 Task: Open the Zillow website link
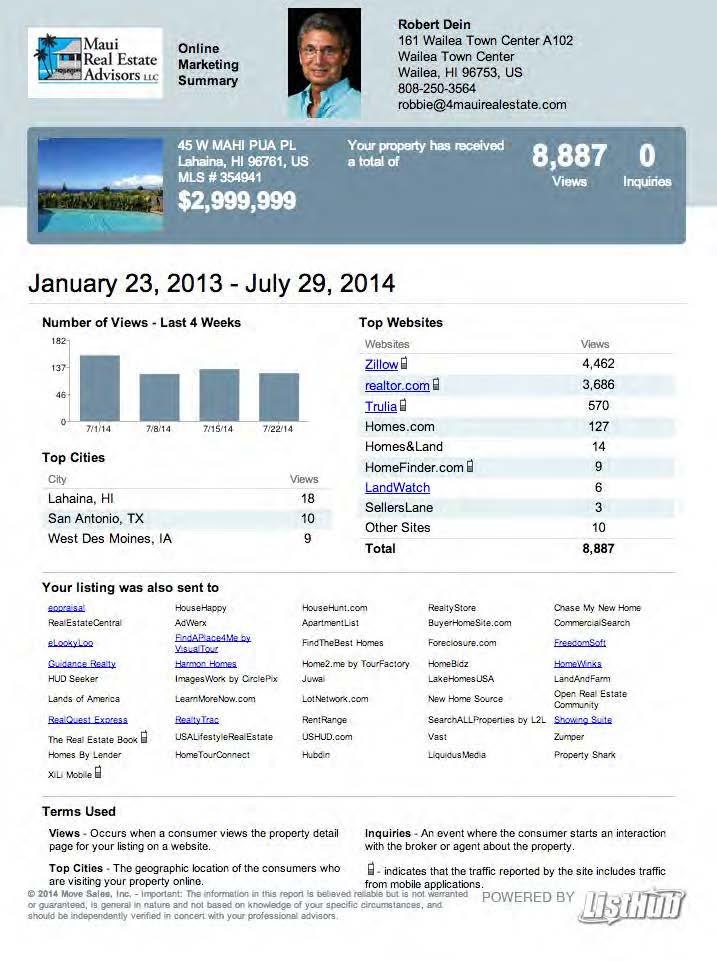(x=381, y=364)
